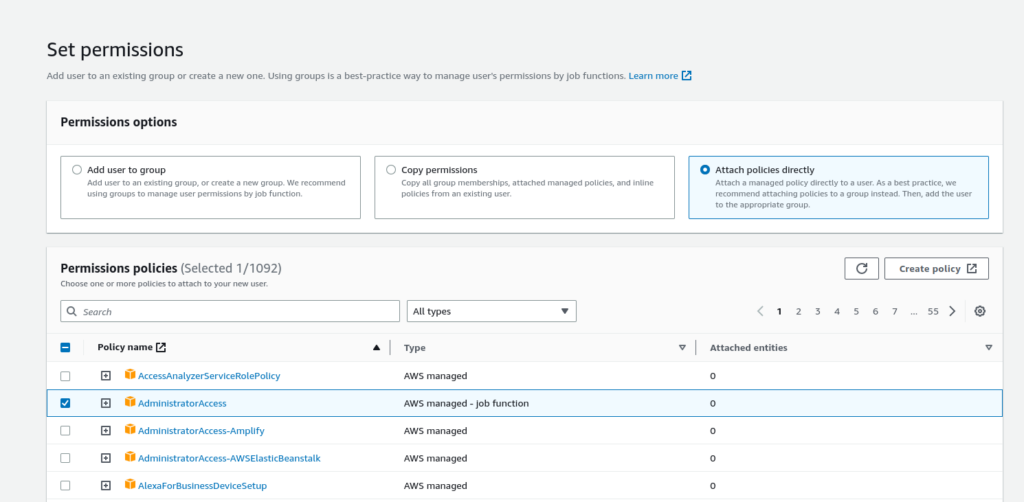1024x502 pixels.
Task: Expand the AdministratorAccess row details
Action: point(106,403)
